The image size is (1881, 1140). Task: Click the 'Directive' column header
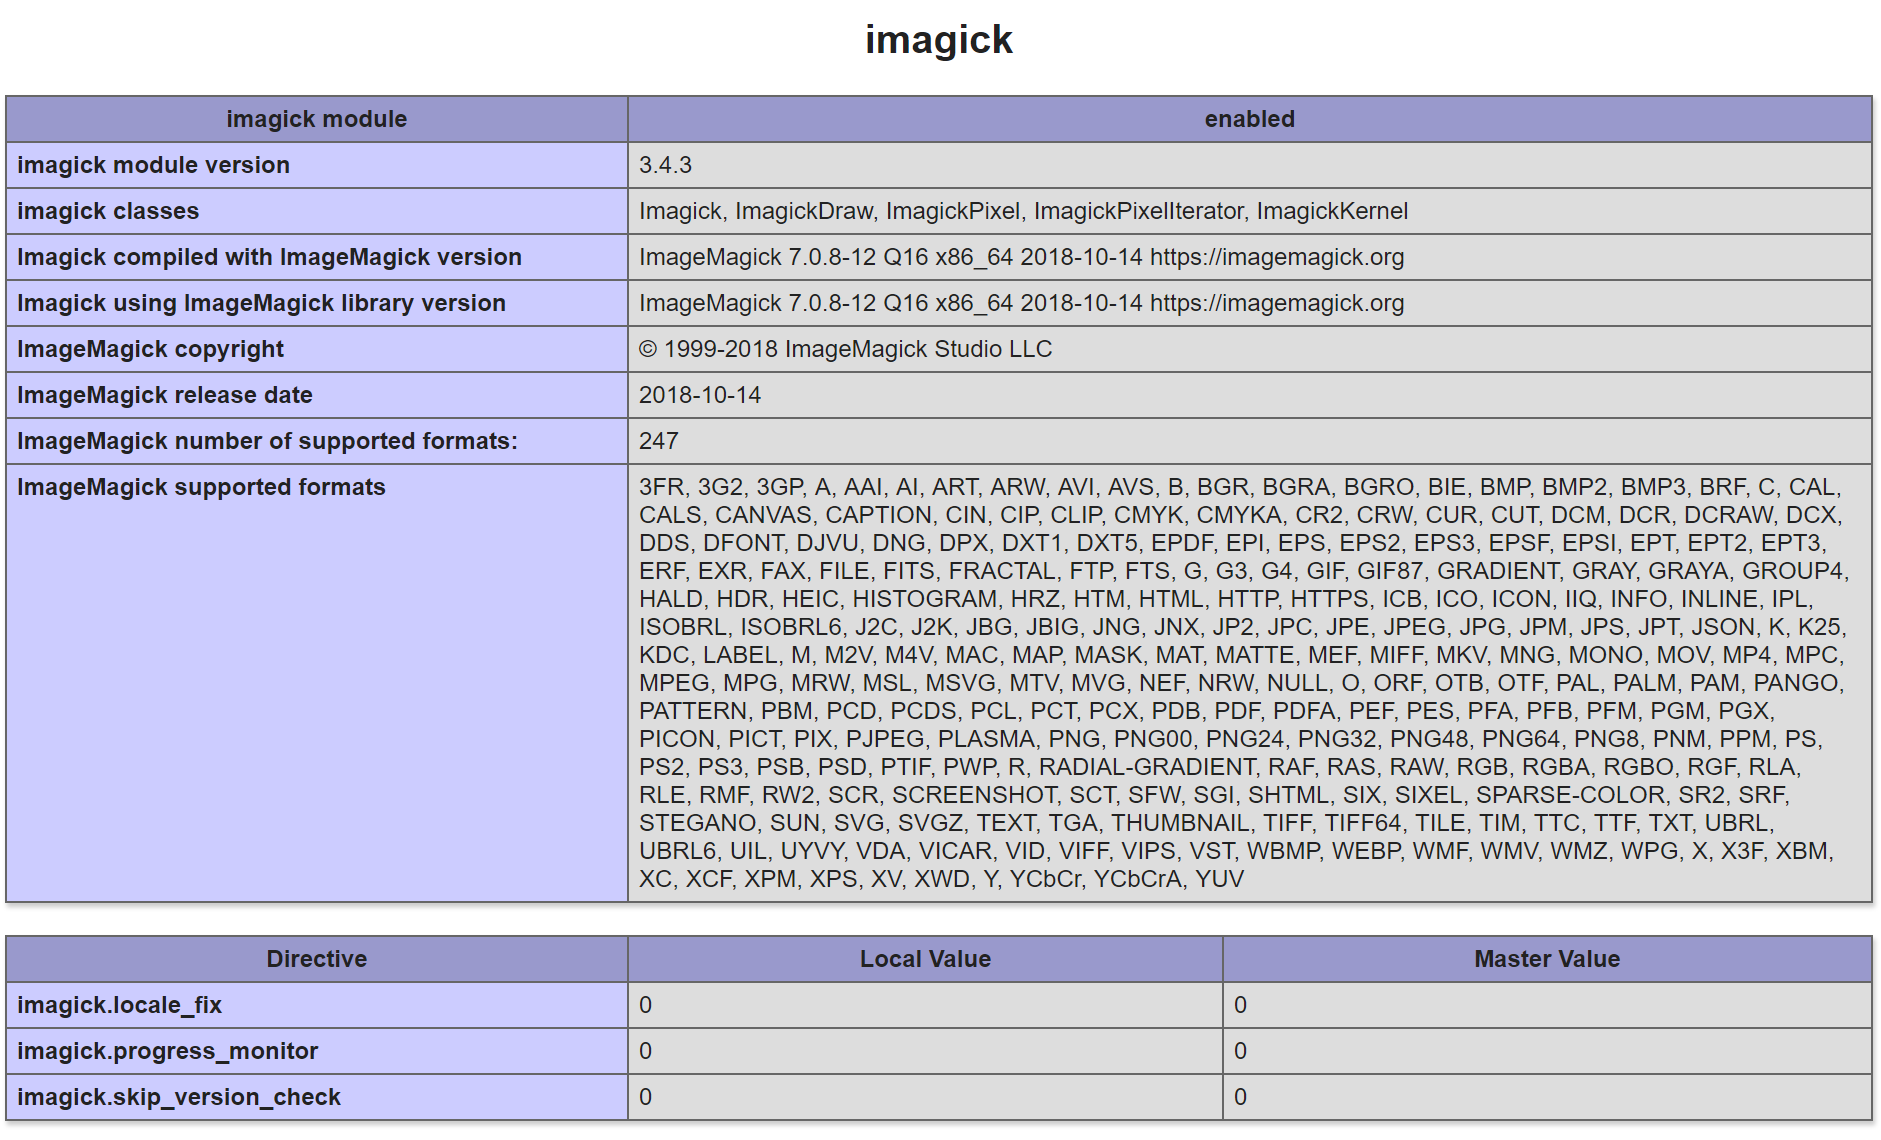click(x=317, y=959)
